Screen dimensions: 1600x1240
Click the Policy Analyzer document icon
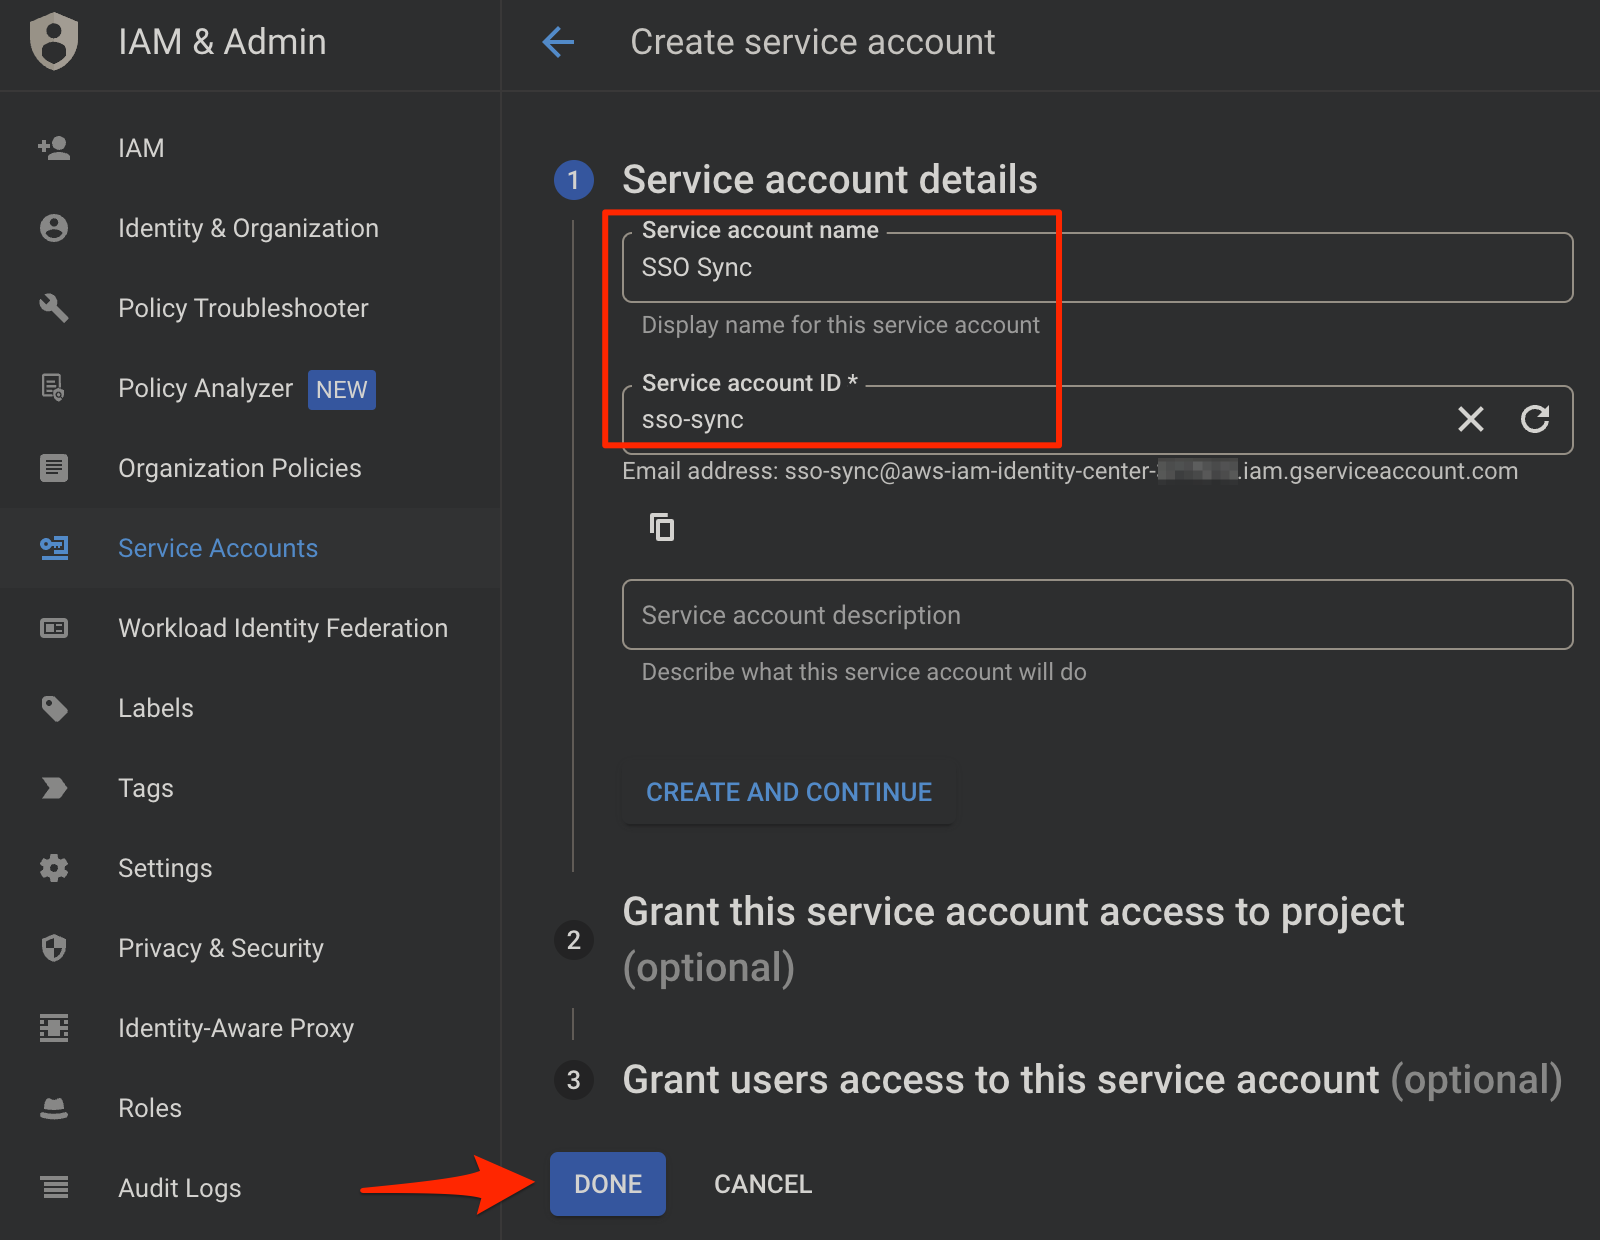pos(54,388)
